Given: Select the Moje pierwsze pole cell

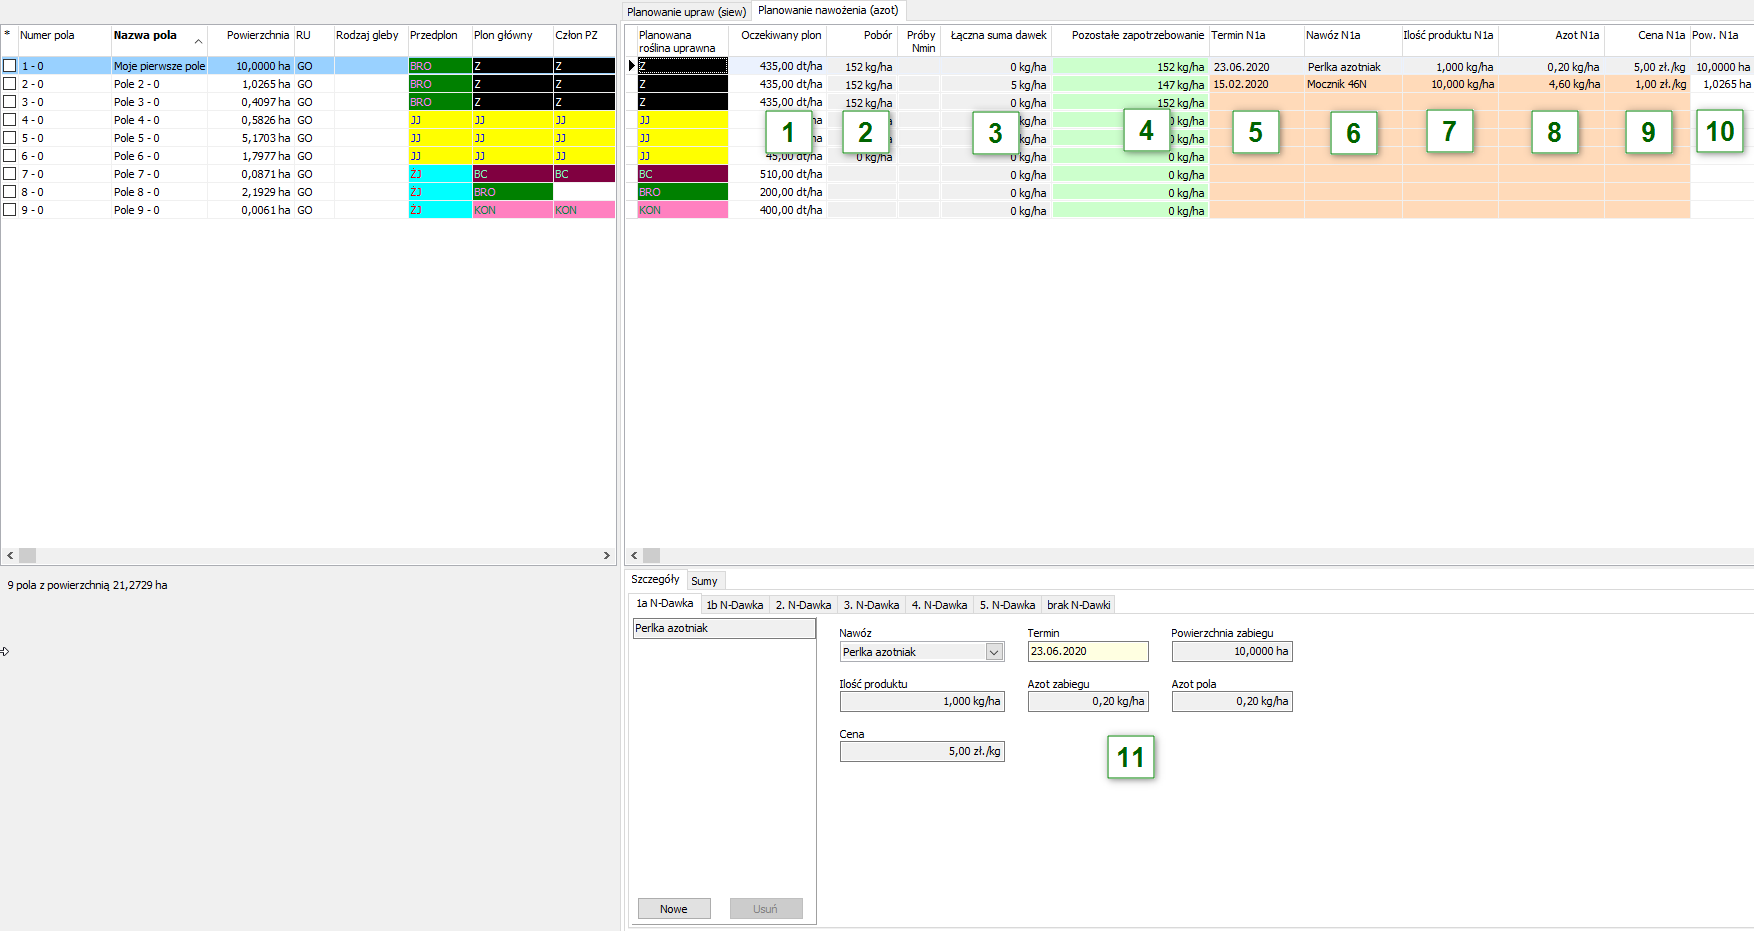Looking at the screenshot, I should (159, 66).
